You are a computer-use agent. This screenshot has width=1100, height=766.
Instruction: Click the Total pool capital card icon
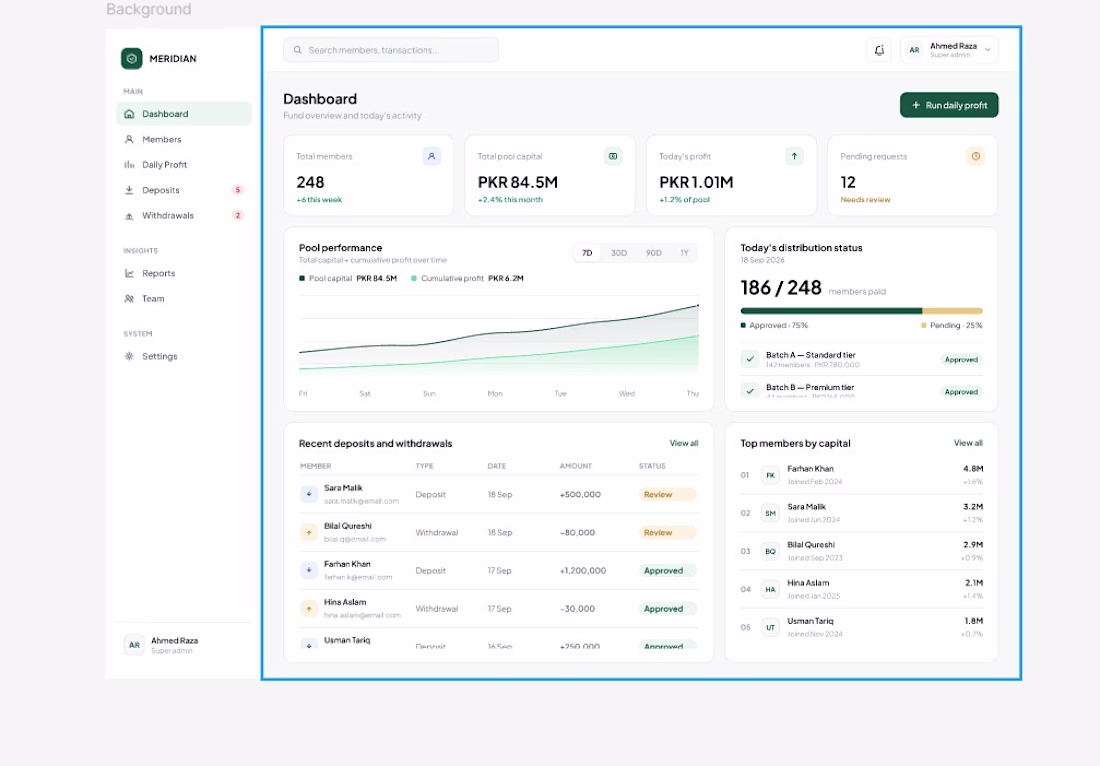[613, 156]
